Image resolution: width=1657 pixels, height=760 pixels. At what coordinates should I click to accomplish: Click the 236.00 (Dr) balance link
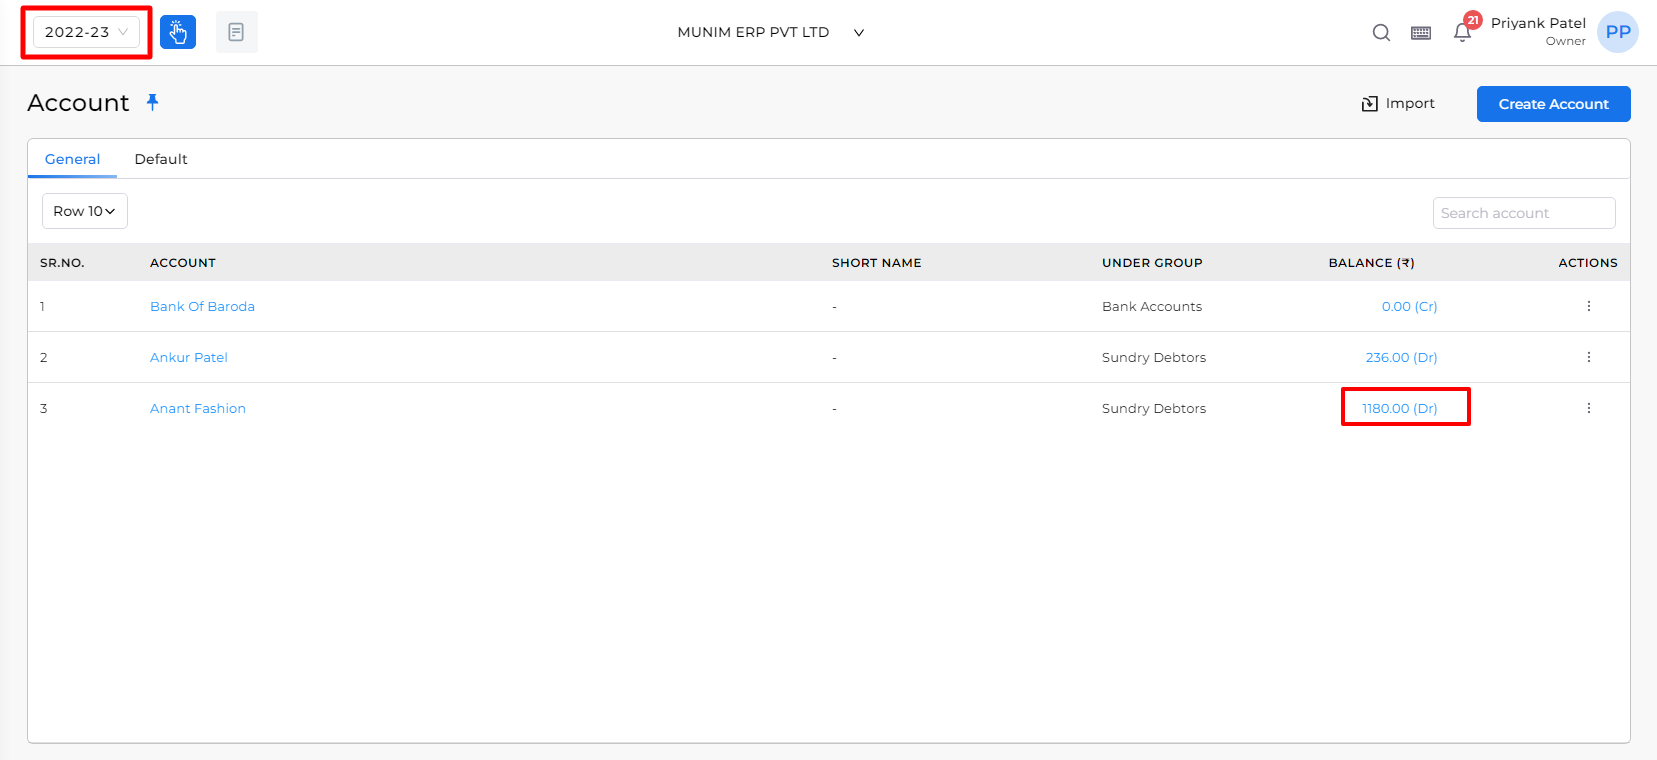point(1401,357)
